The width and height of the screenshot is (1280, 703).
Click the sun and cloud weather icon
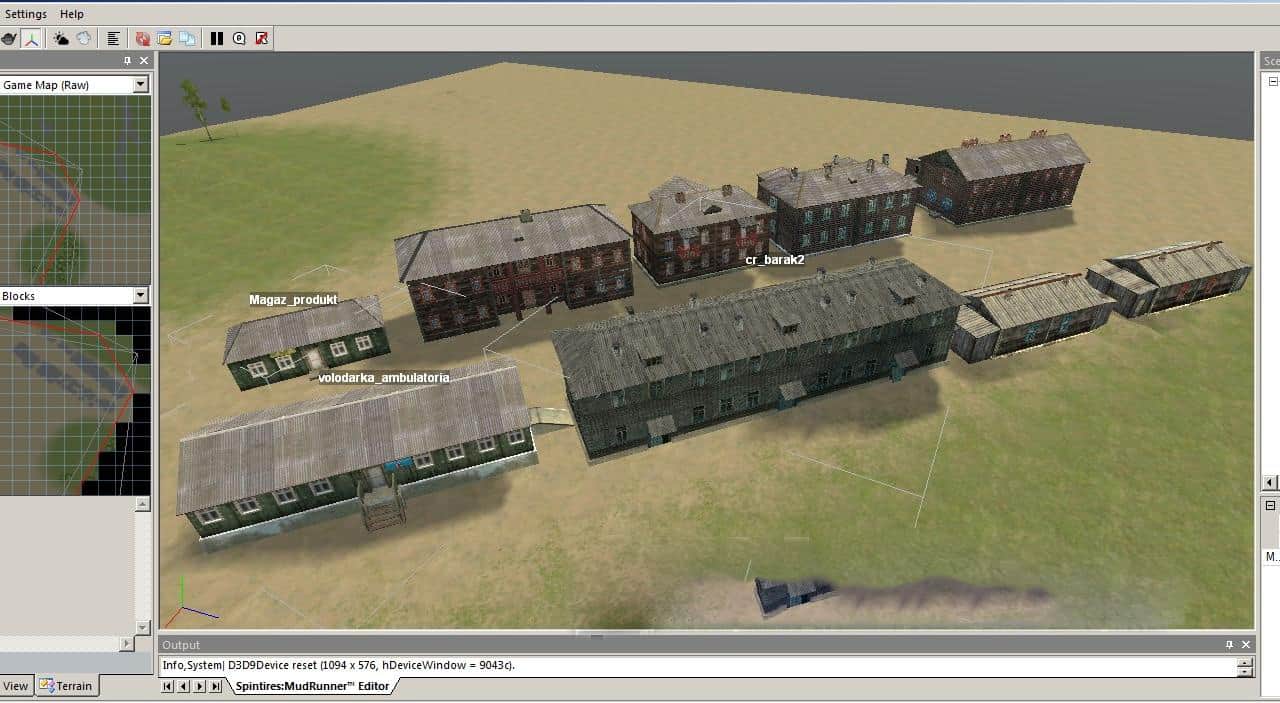pyautogui.click(x=62, y=39)
